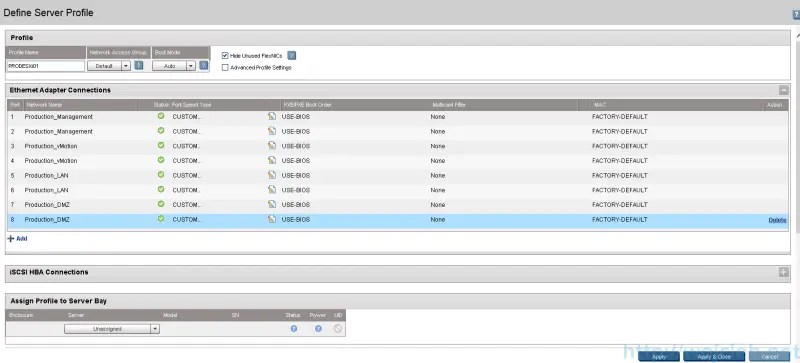Click FACTORY-DEFAULT MAC for port 1
Screen dimensions: 800x363
tap(619, 117)
